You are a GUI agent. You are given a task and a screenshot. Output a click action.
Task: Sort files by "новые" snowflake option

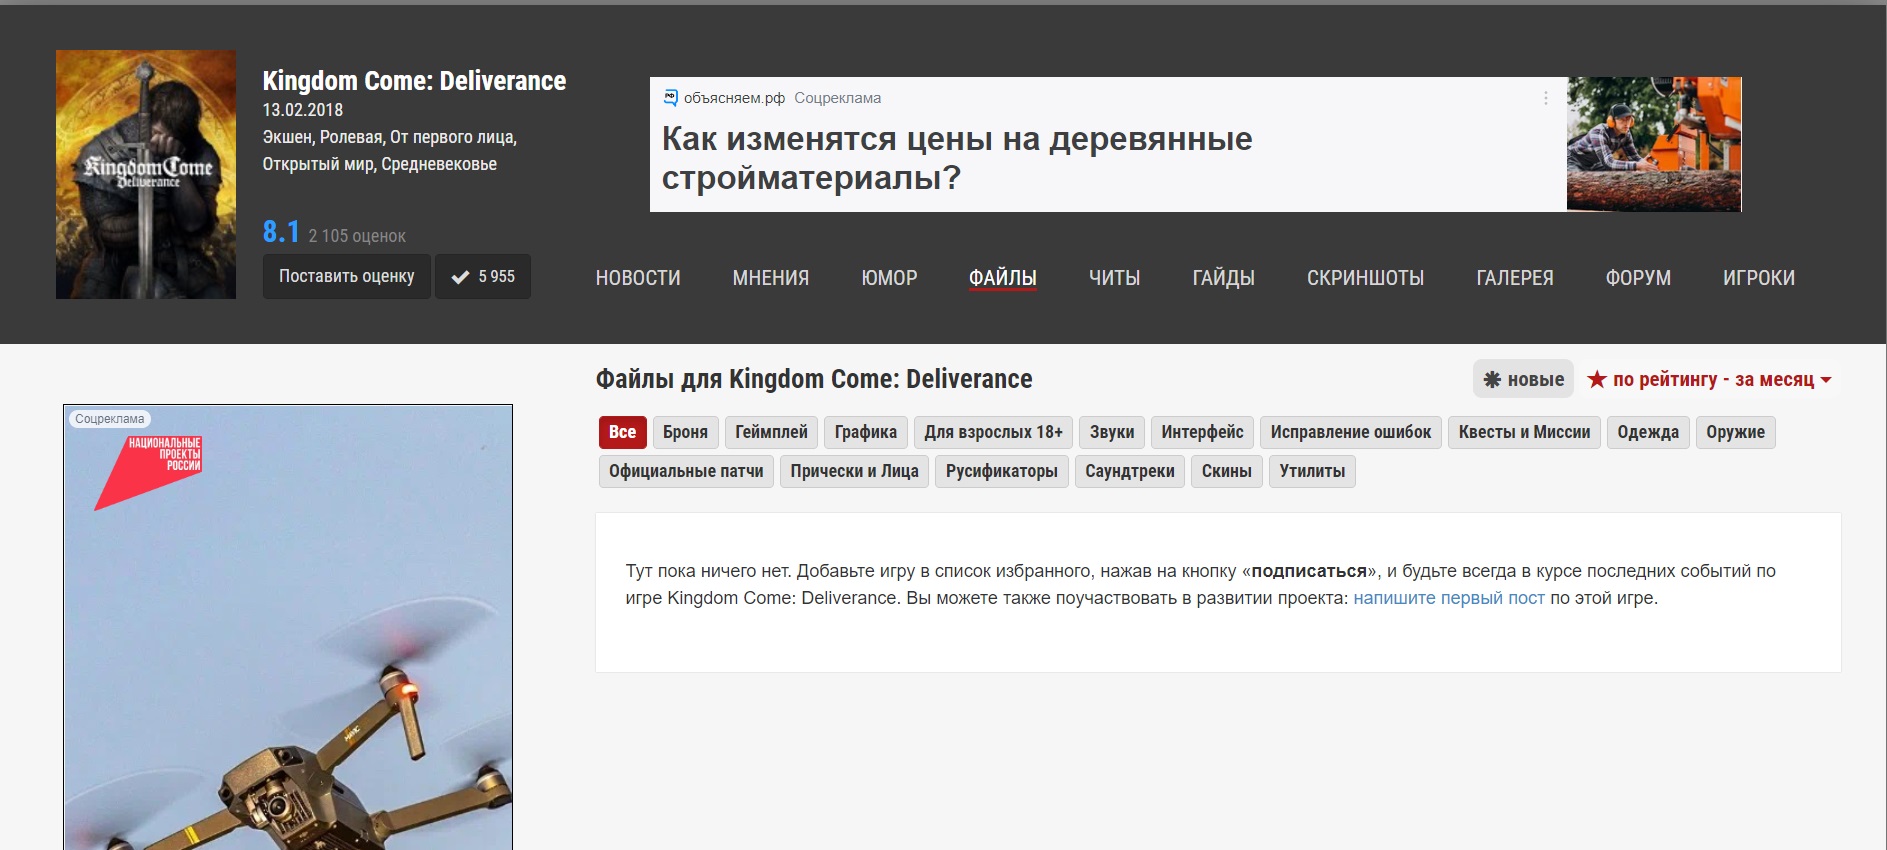click(1523, 379)
